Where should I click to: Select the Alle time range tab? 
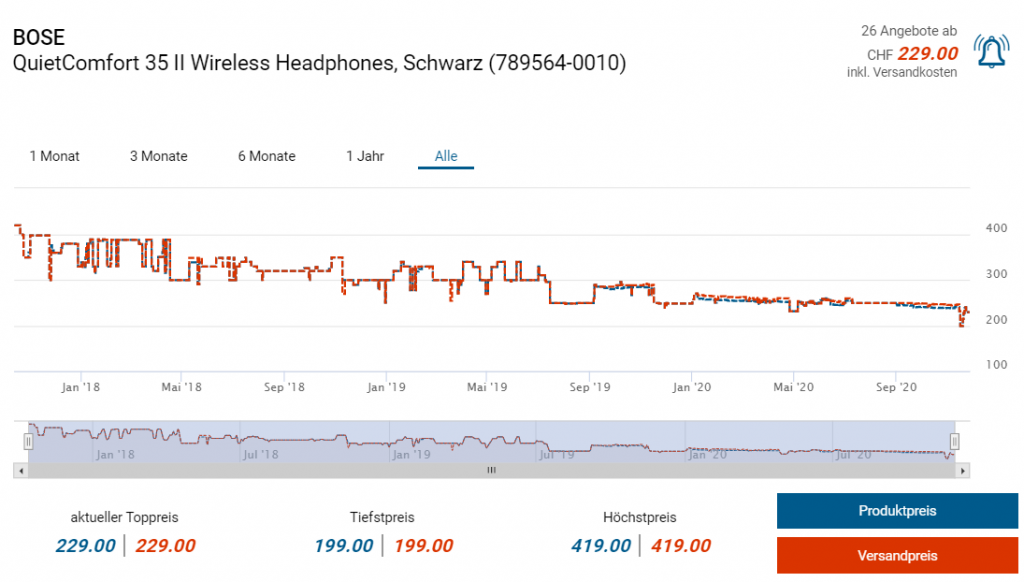click(x=446, y=156)
